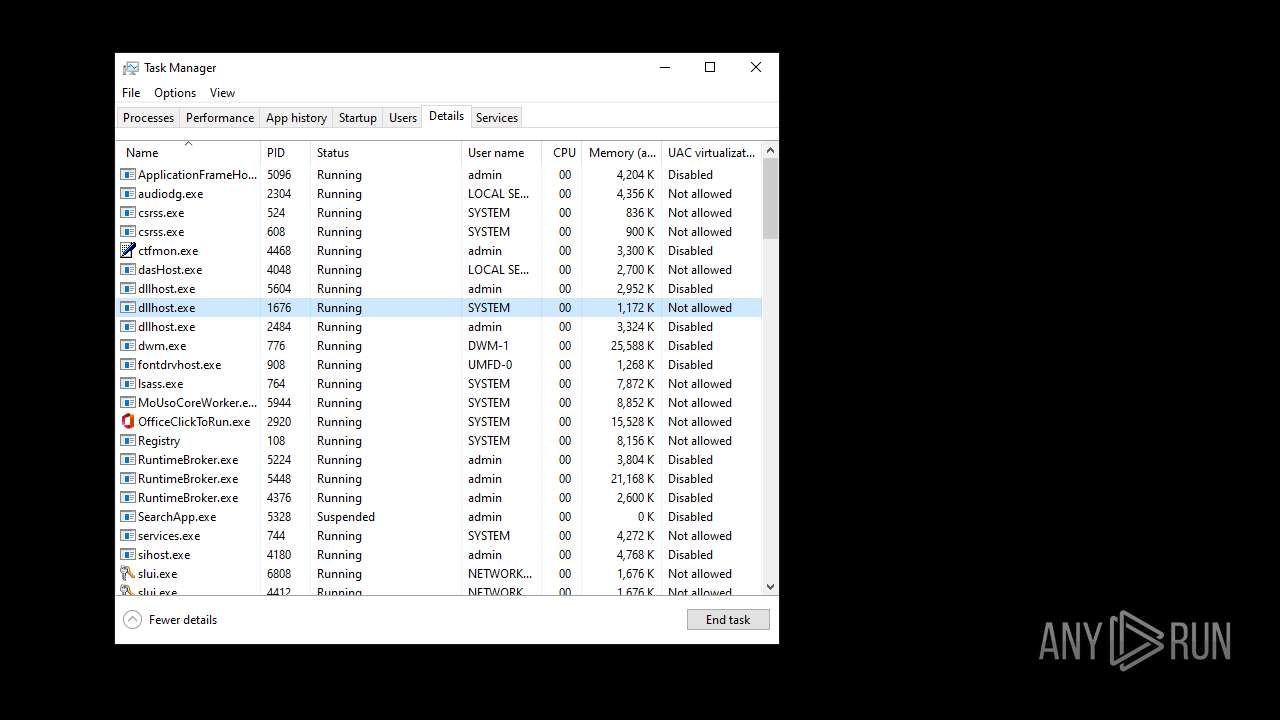Click the MoUsoCoreWorker process icon
Viewport: 1280px width, 720px height.
[x=128, y=403]
